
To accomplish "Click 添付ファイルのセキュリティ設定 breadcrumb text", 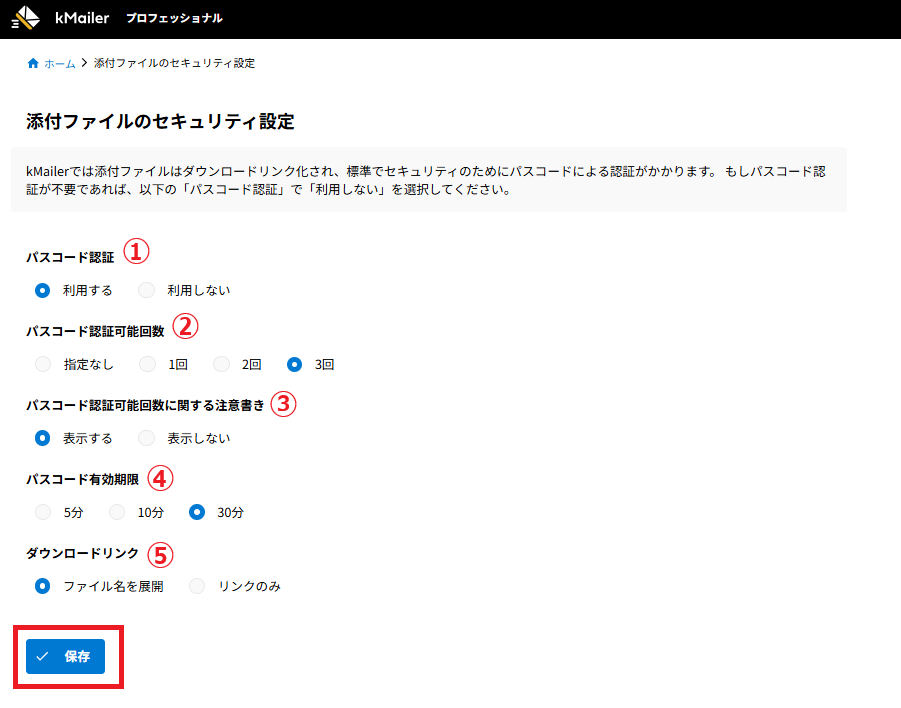I will tap(174, 63).
